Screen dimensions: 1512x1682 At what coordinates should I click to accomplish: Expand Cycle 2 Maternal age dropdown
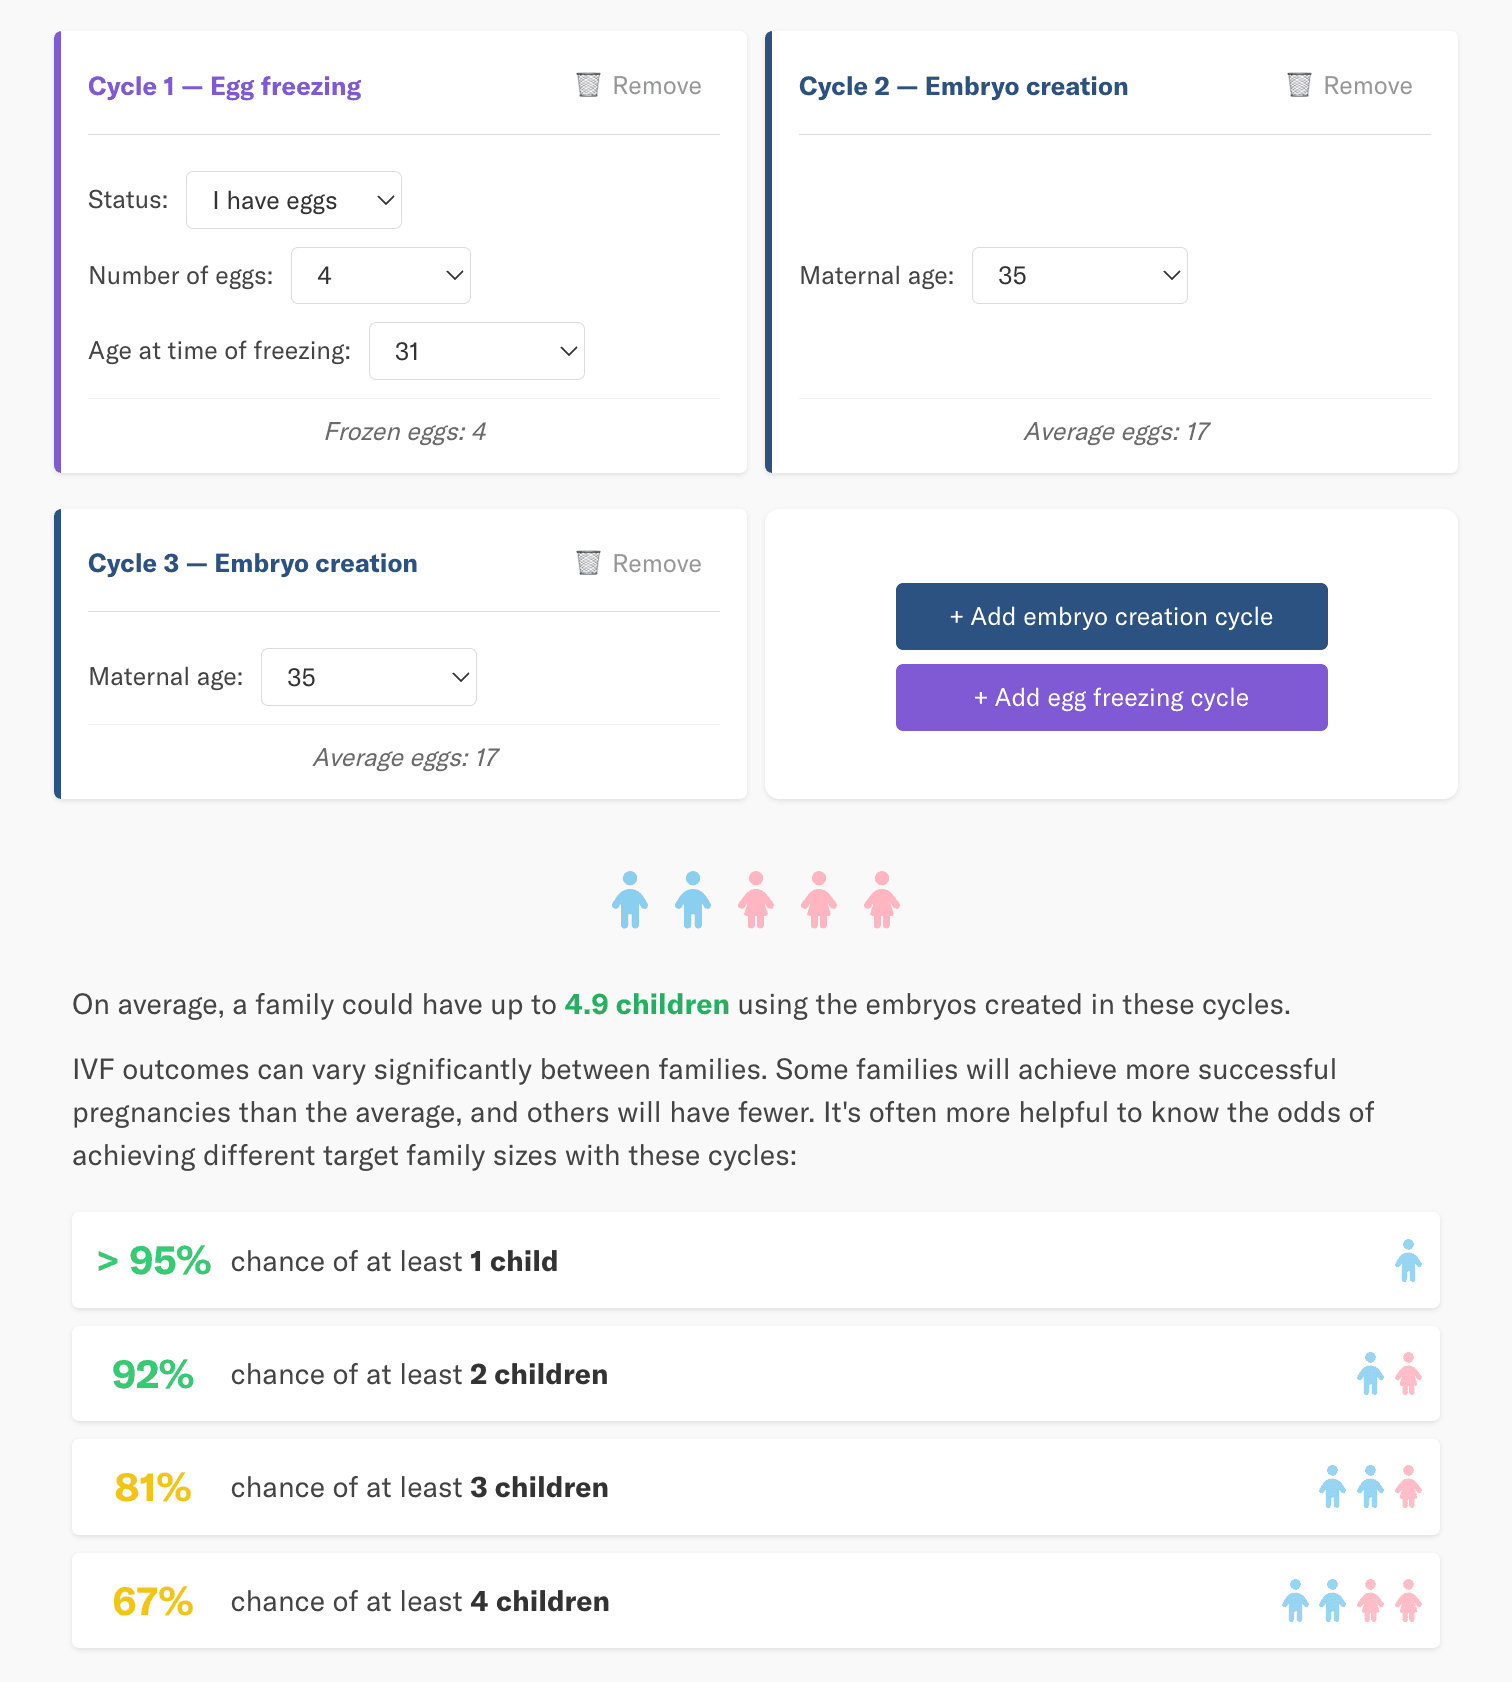(x=1080, y=276)
